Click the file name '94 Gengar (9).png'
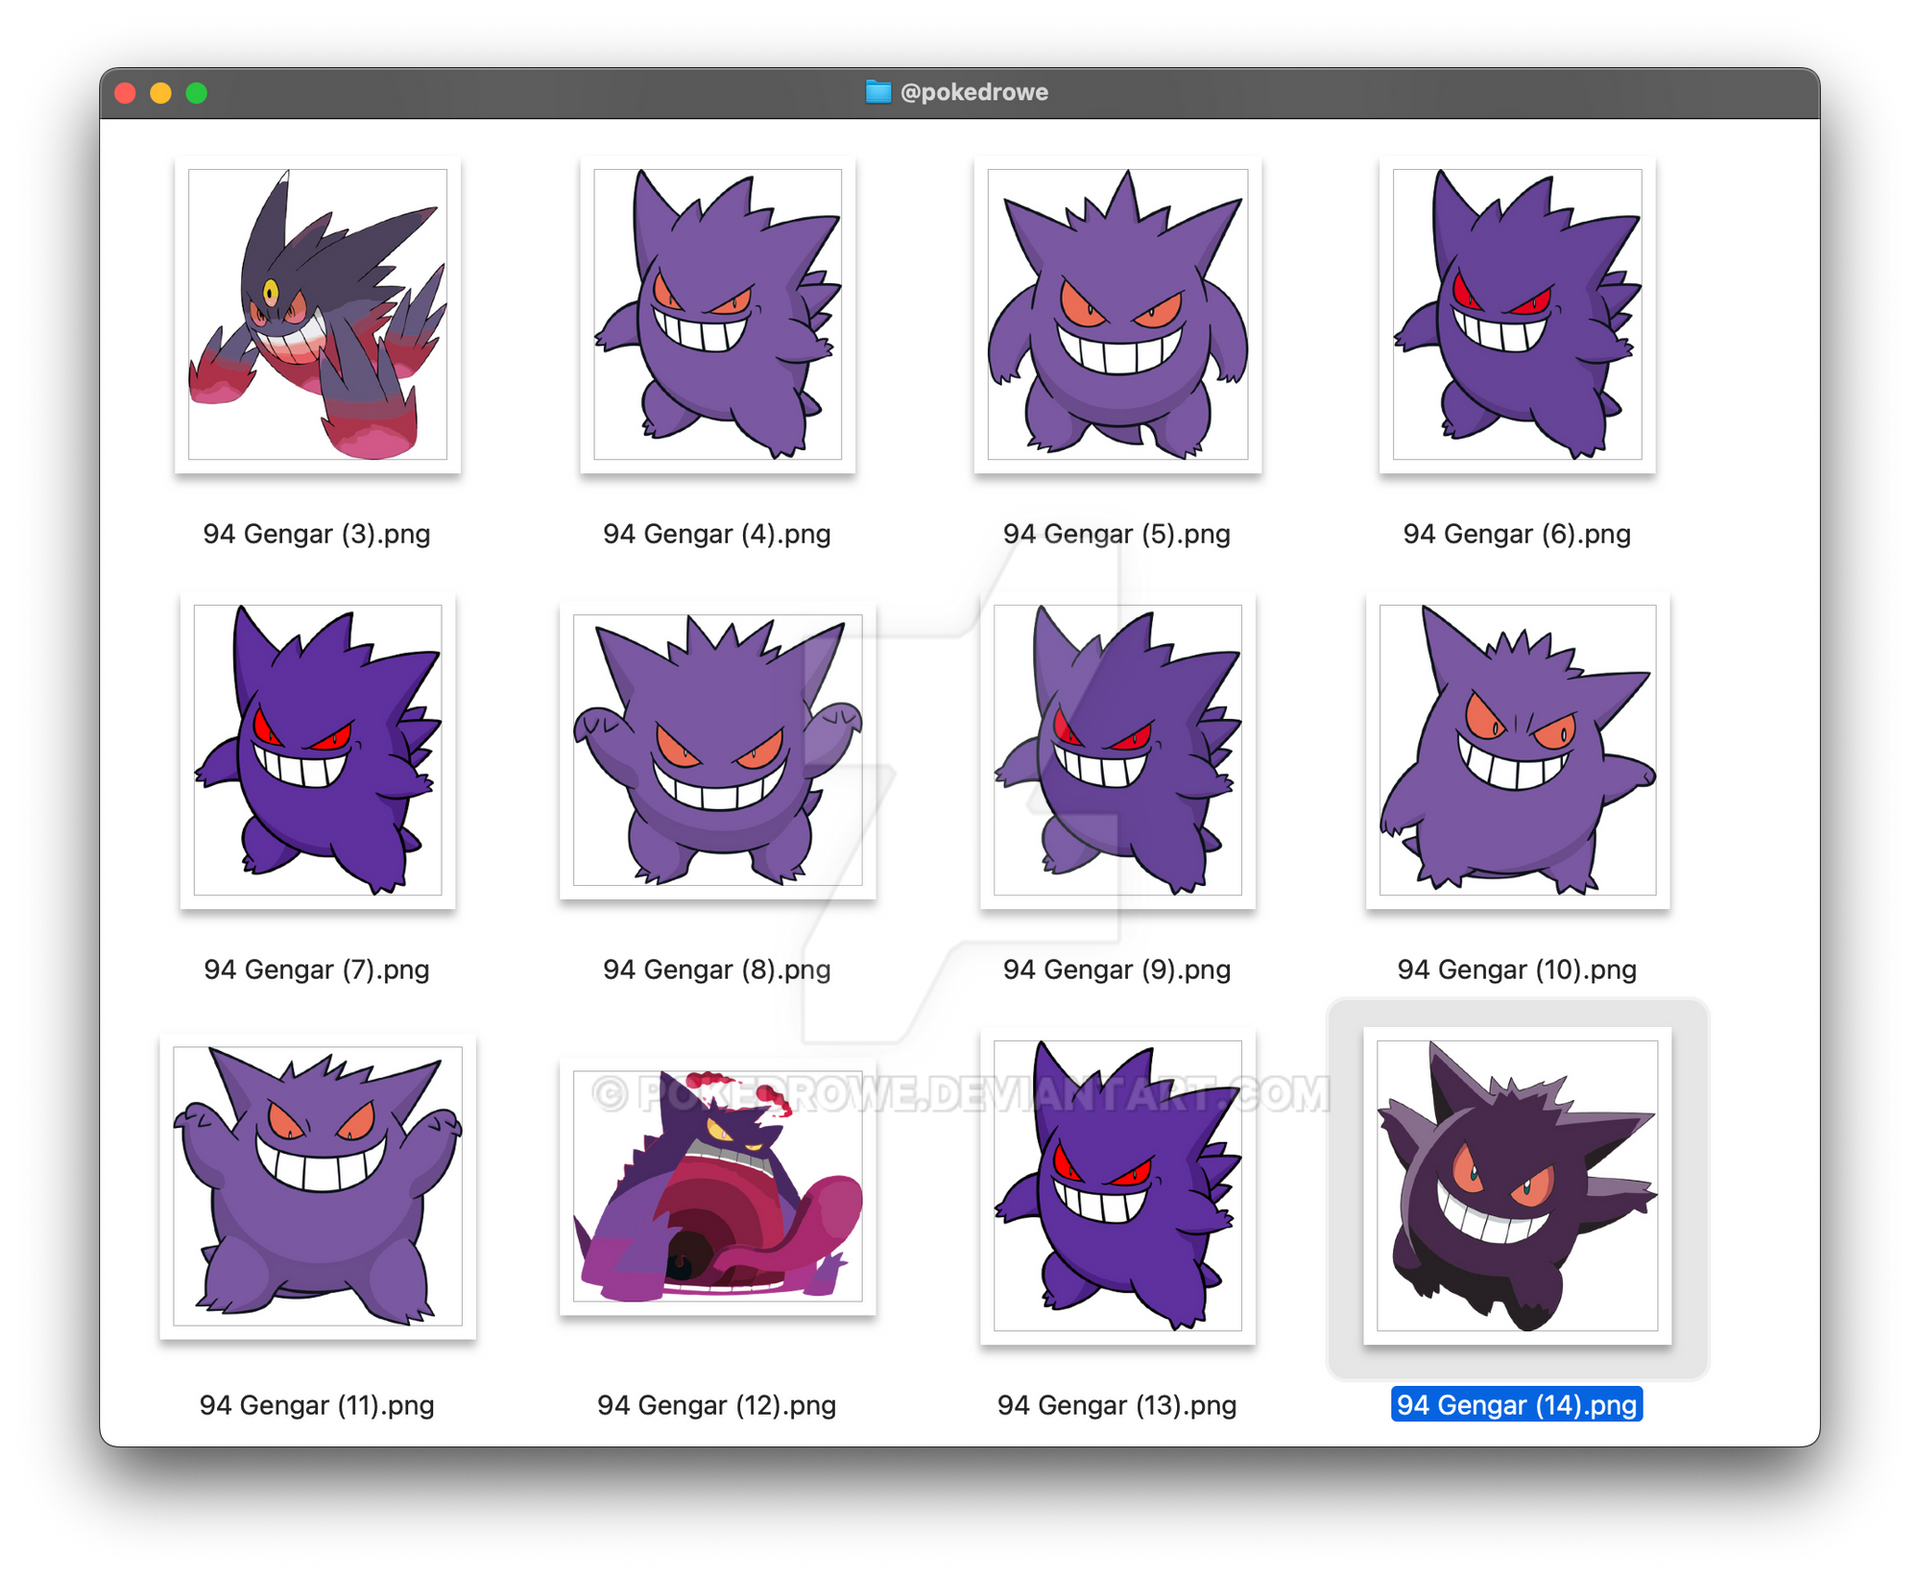Screen dimensions: 1920x1578 coord(1117,970)
